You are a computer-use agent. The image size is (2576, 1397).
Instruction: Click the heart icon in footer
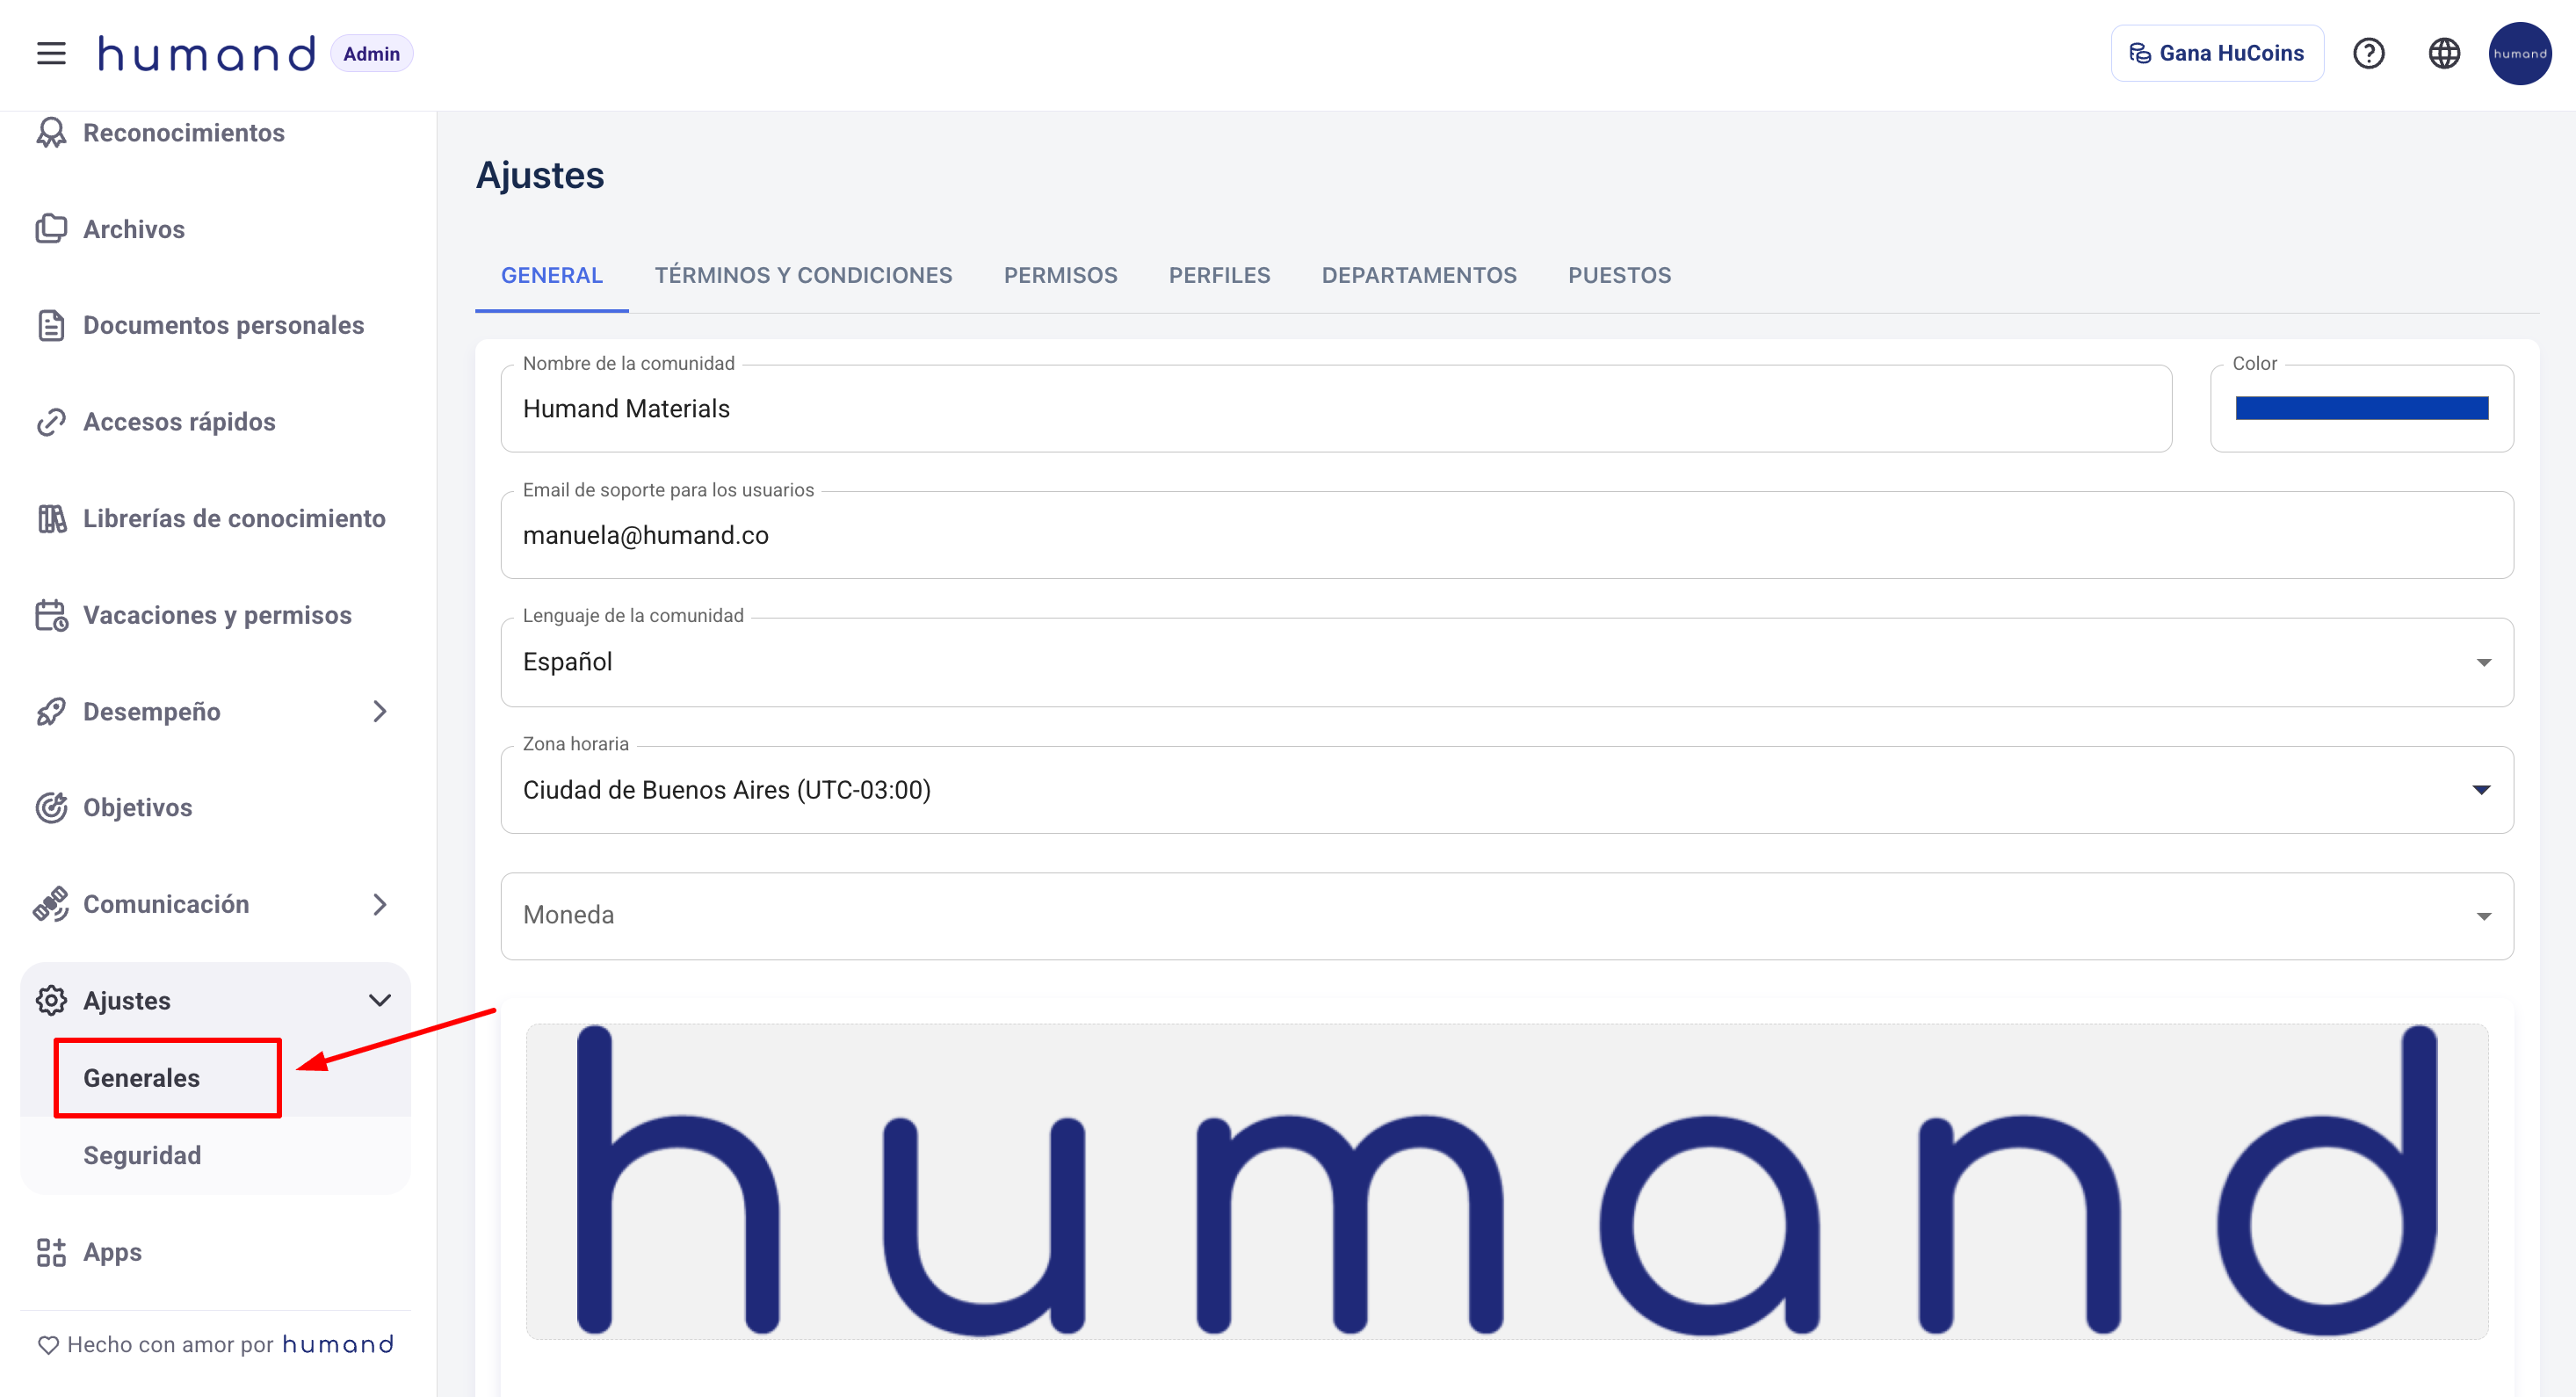point(48,1345)
